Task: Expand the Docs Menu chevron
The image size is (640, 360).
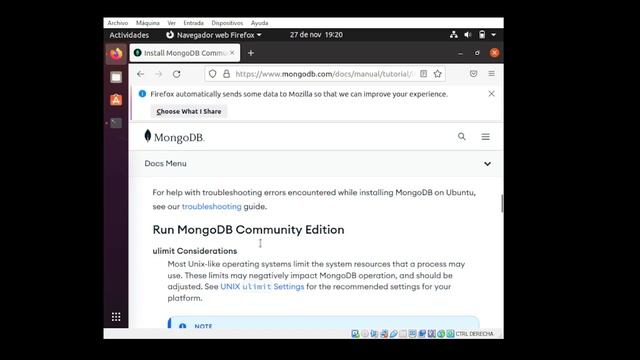Action: coord(487,164)
